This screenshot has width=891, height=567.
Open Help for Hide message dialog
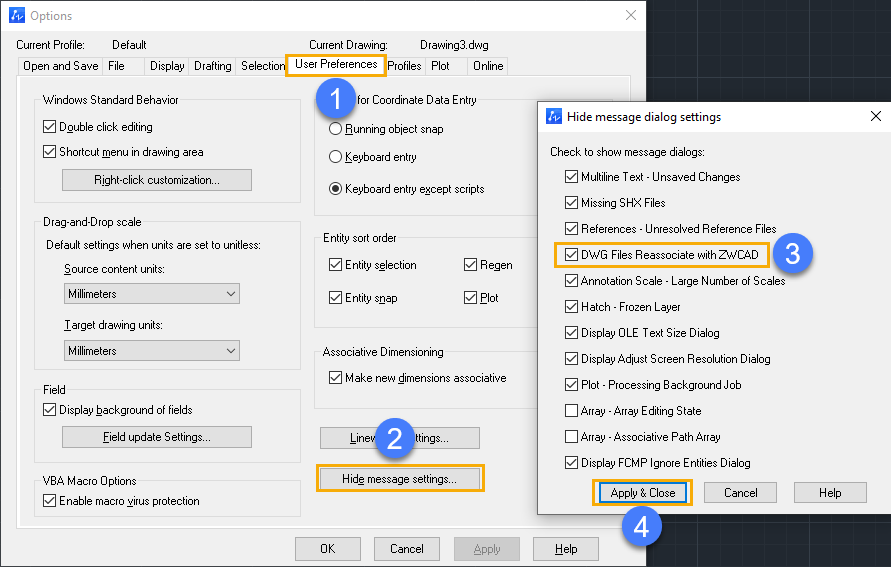[830, 493]
